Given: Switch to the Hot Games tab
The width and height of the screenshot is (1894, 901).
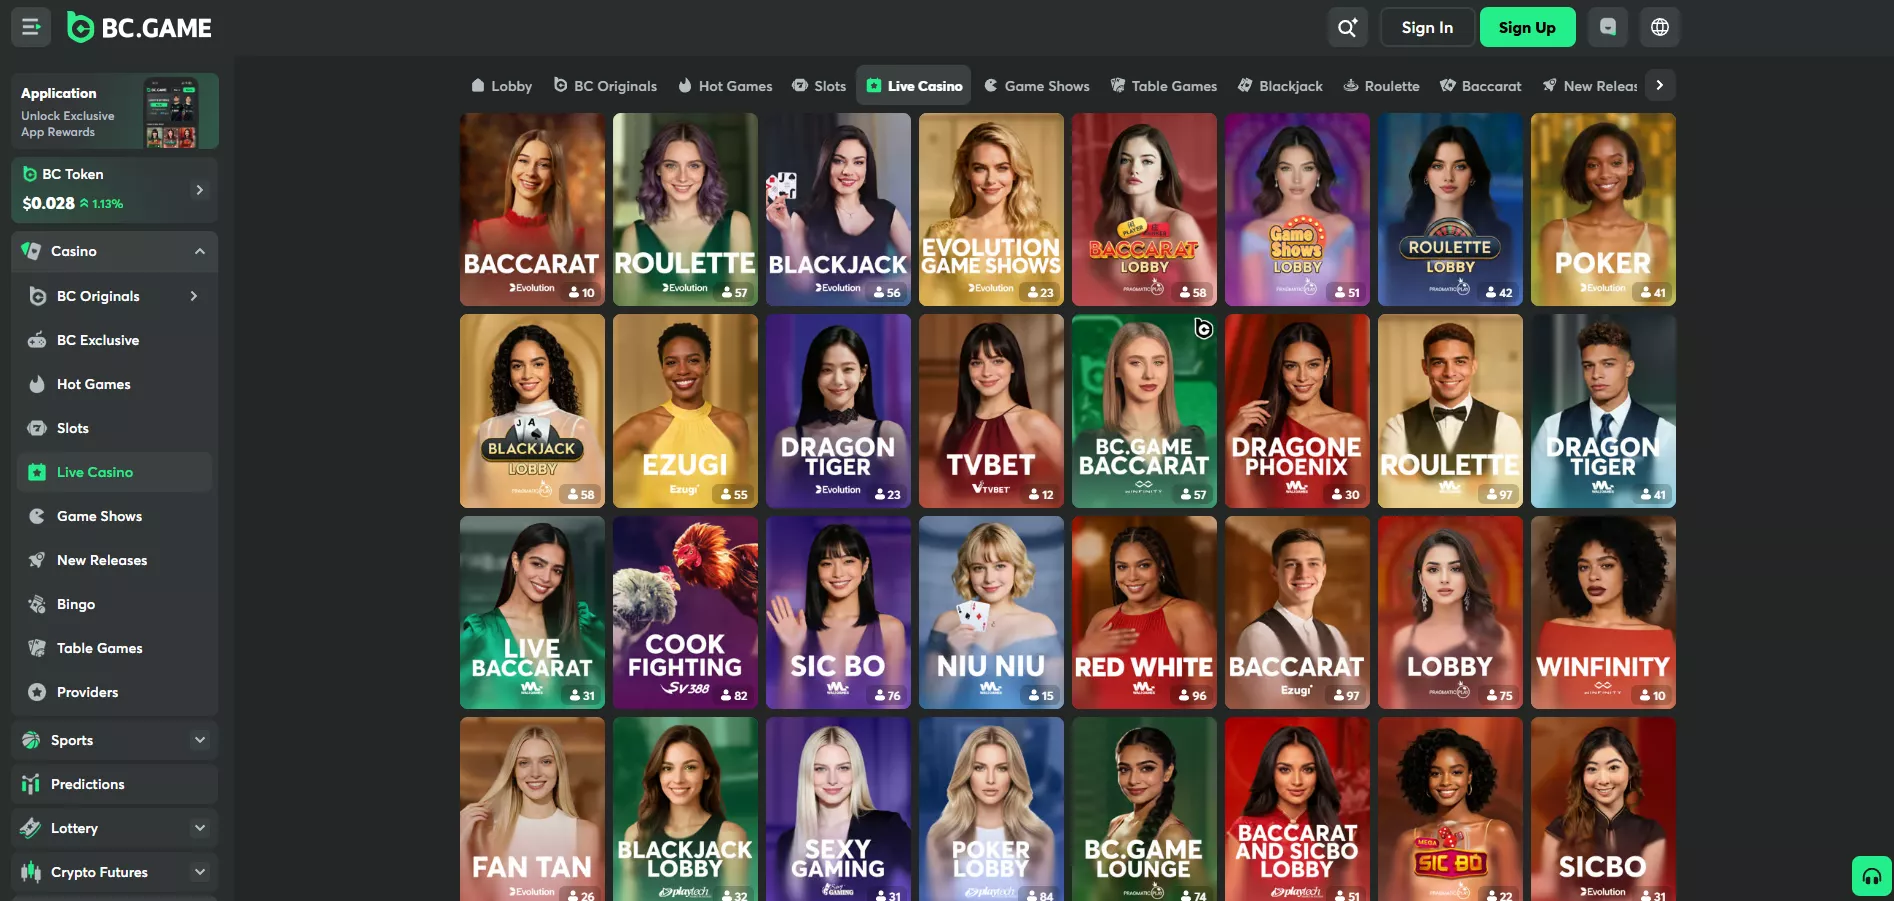Looking at the screenshot, I should tap(725, 86).
